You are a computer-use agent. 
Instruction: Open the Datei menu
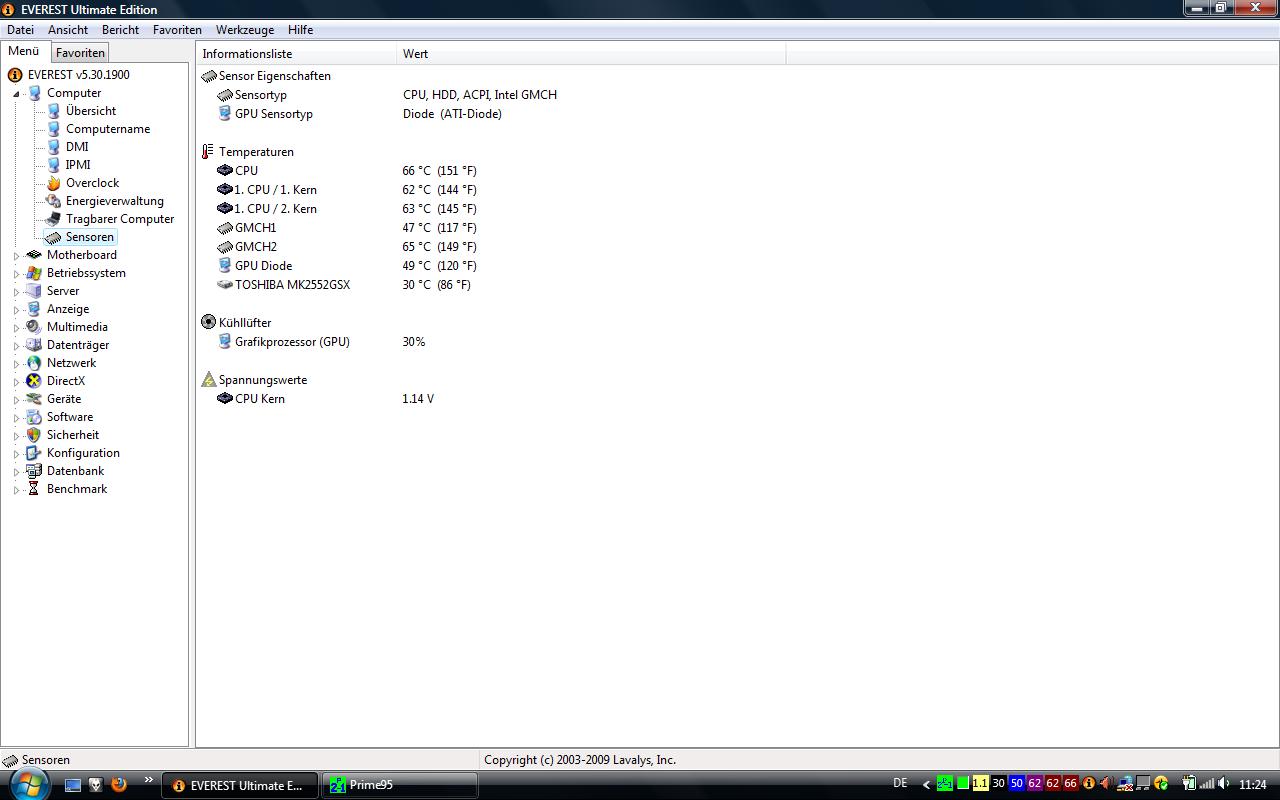(20, 30)
